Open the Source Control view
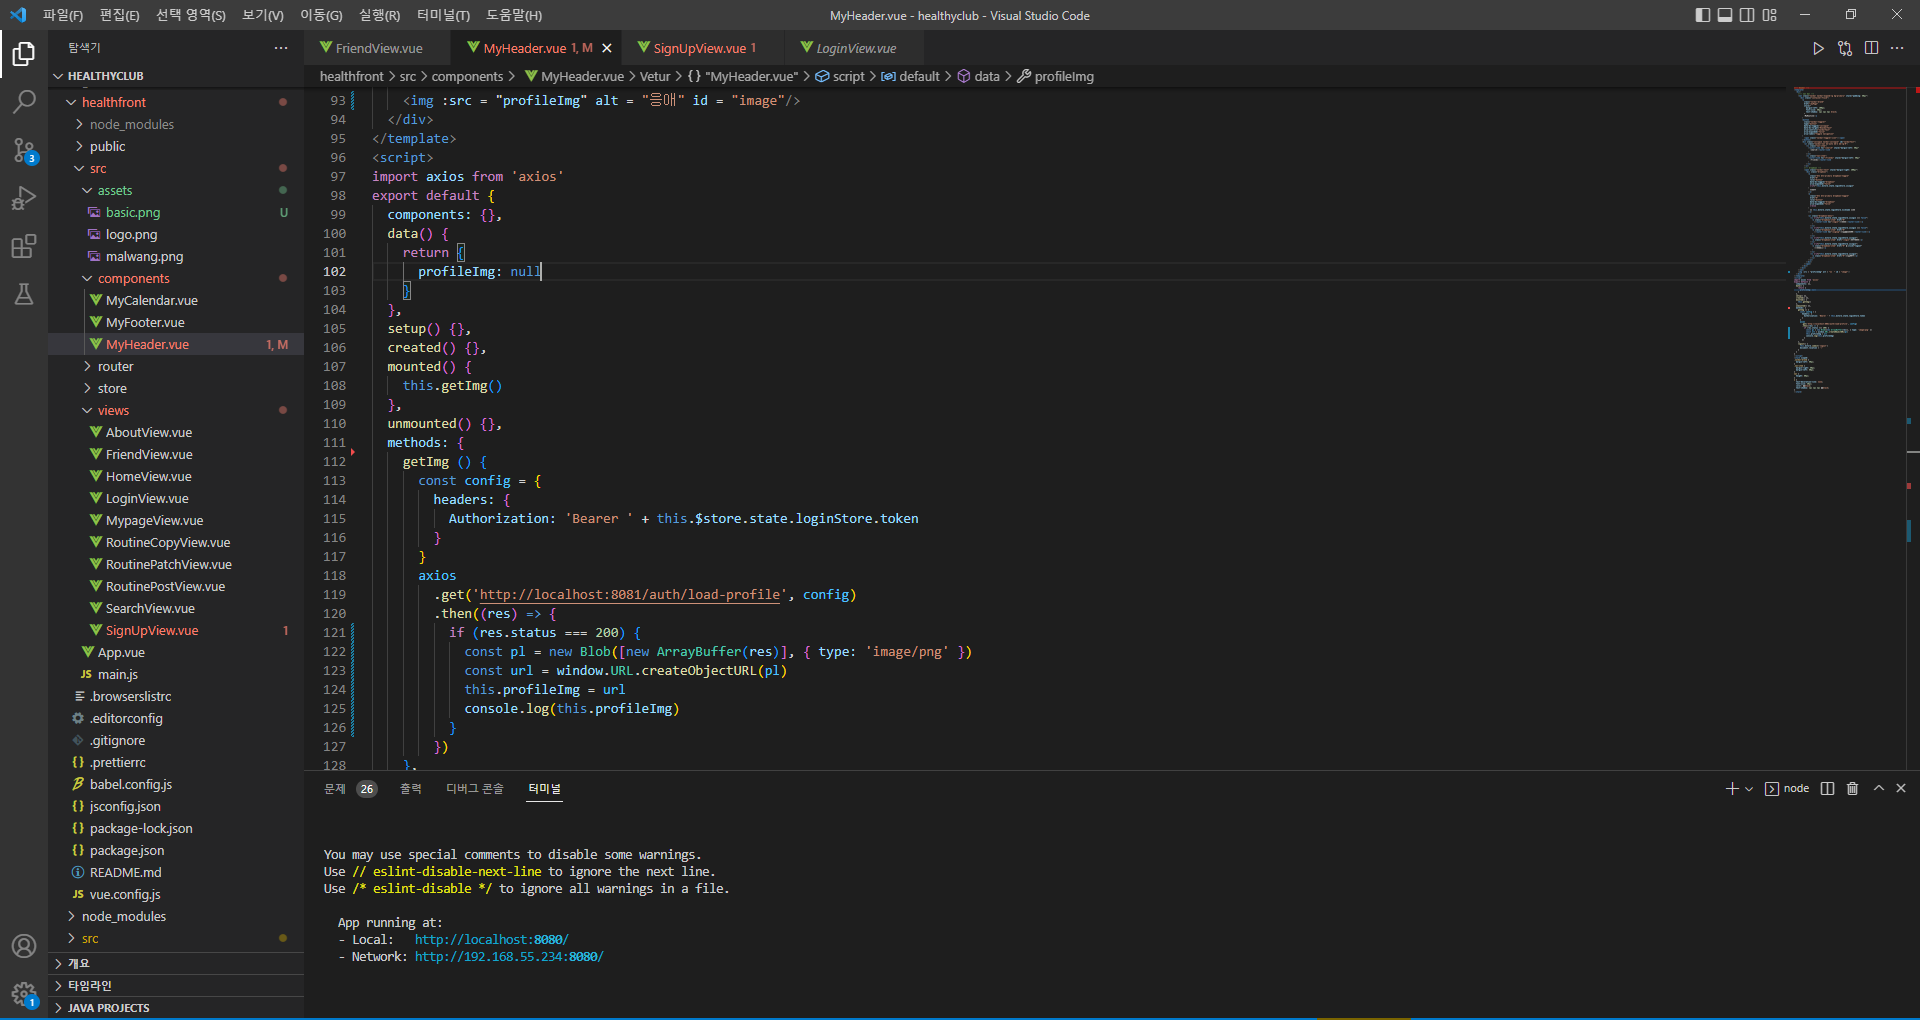 (24, 150)
